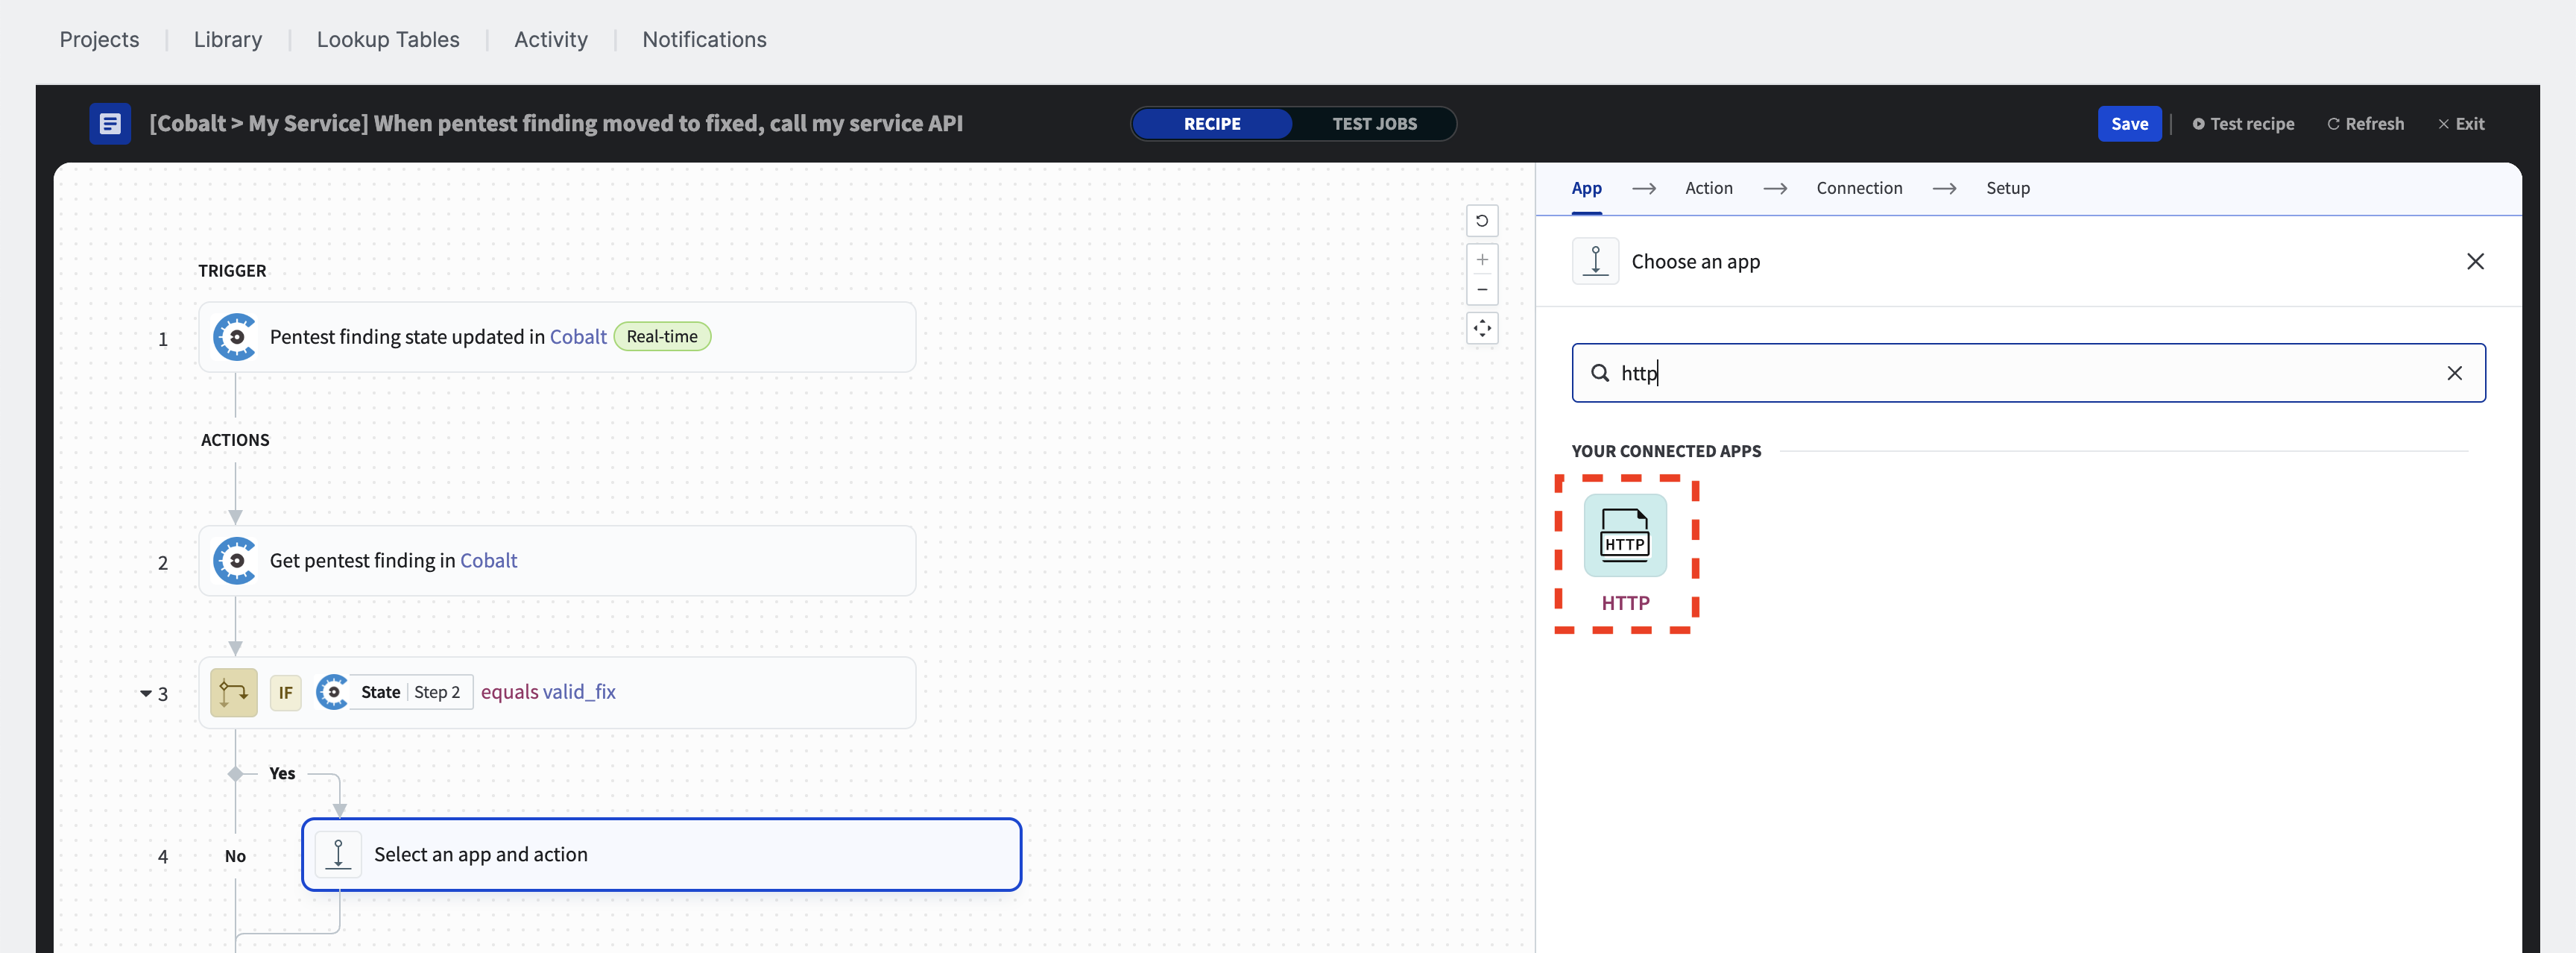Select the HTTP app icon
Image resolution: width=2576 pixels, height=953 pixels.
tap(1625, 535)
